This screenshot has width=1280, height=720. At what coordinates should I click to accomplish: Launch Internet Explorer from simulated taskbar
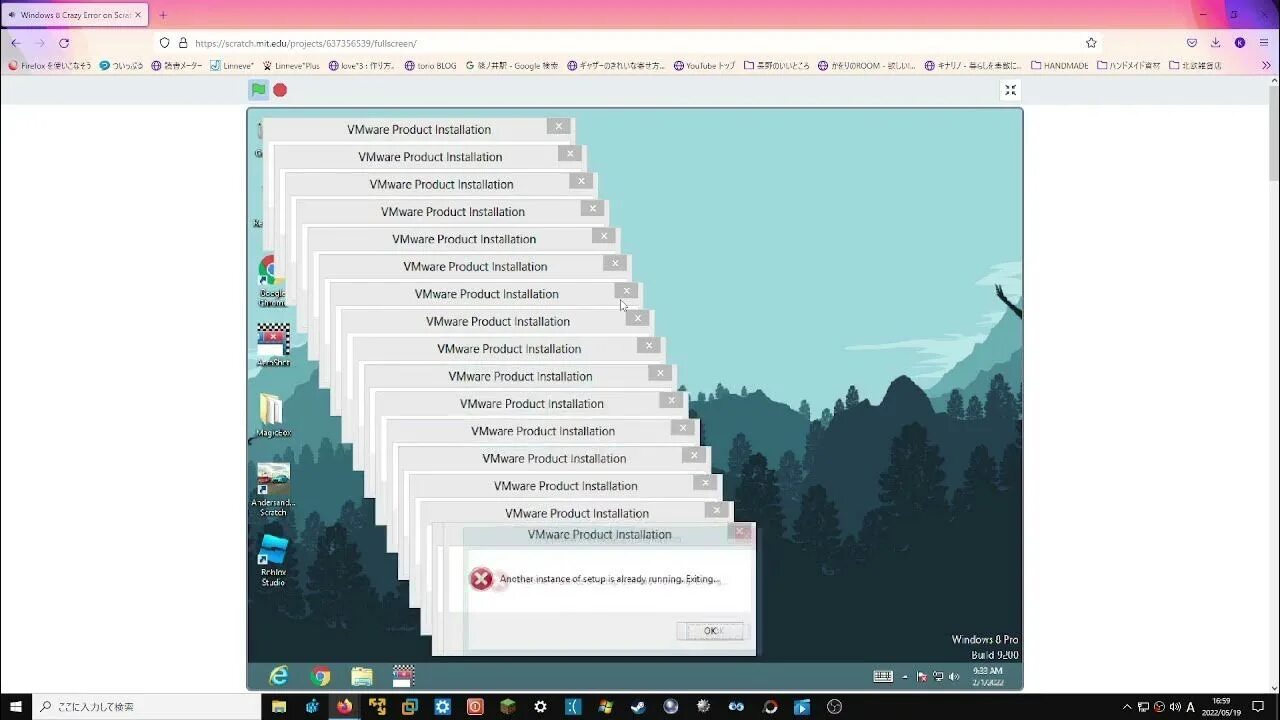pyautogui.click(x=279, y=676)
